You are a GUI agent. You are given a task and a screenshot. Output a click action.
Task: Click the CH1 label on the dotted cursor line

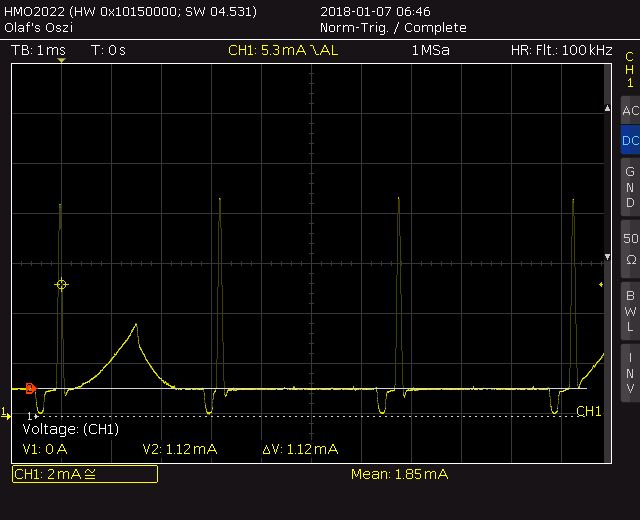tap(589, 411)
